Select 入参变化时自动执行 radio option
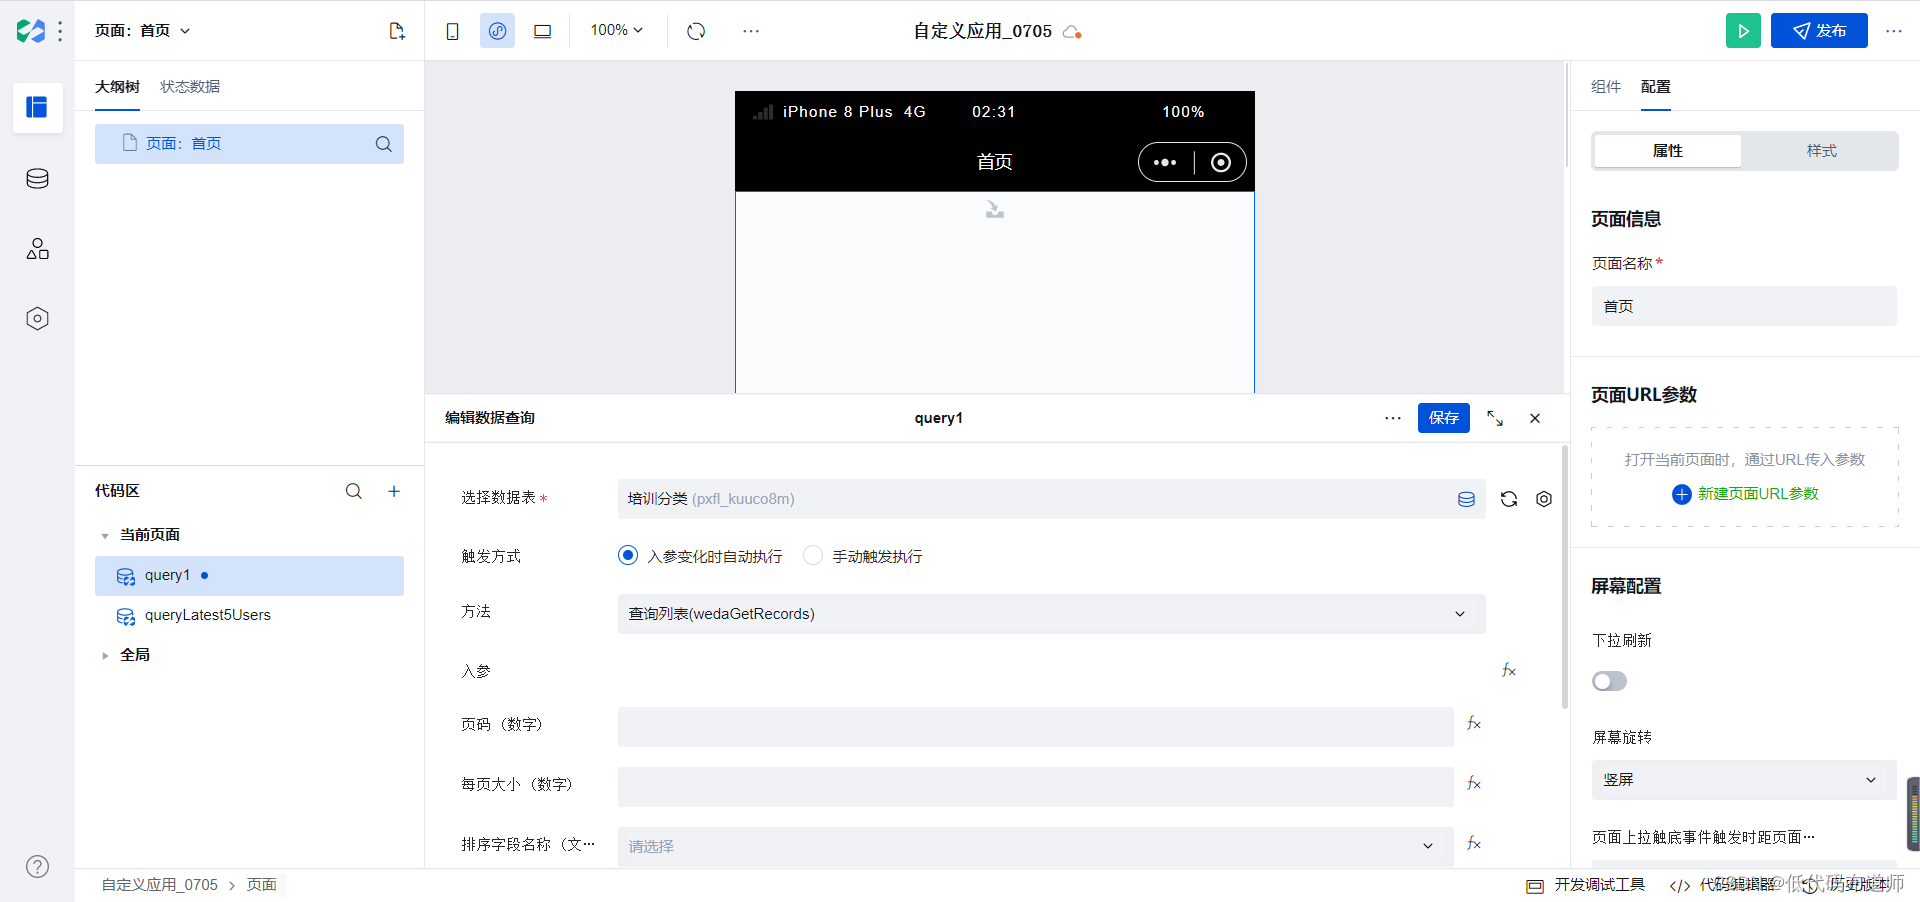Screen dimensions: 1920x902 [627, 555]
